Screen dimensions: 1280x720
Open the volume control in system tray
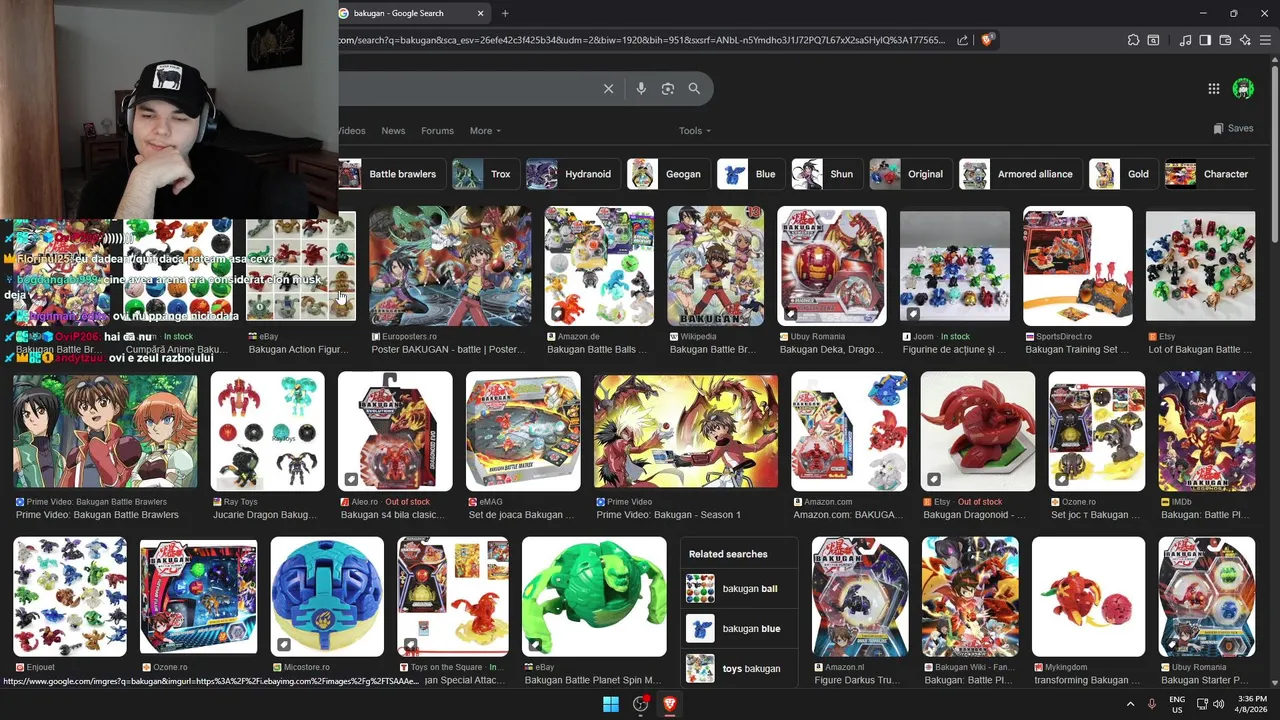pos(1218,704)
